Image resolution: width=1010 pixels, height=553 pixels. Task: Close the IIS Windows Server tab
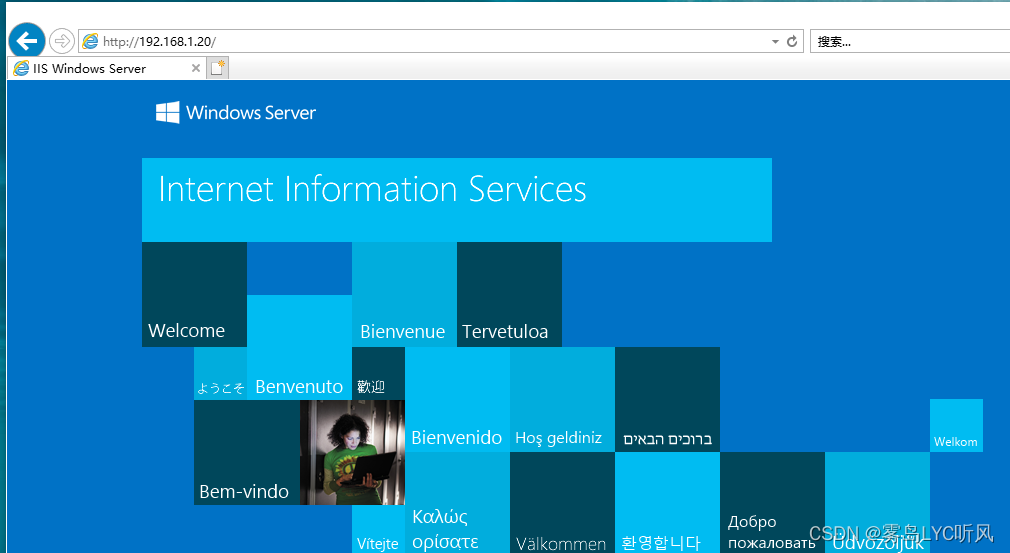196,68
